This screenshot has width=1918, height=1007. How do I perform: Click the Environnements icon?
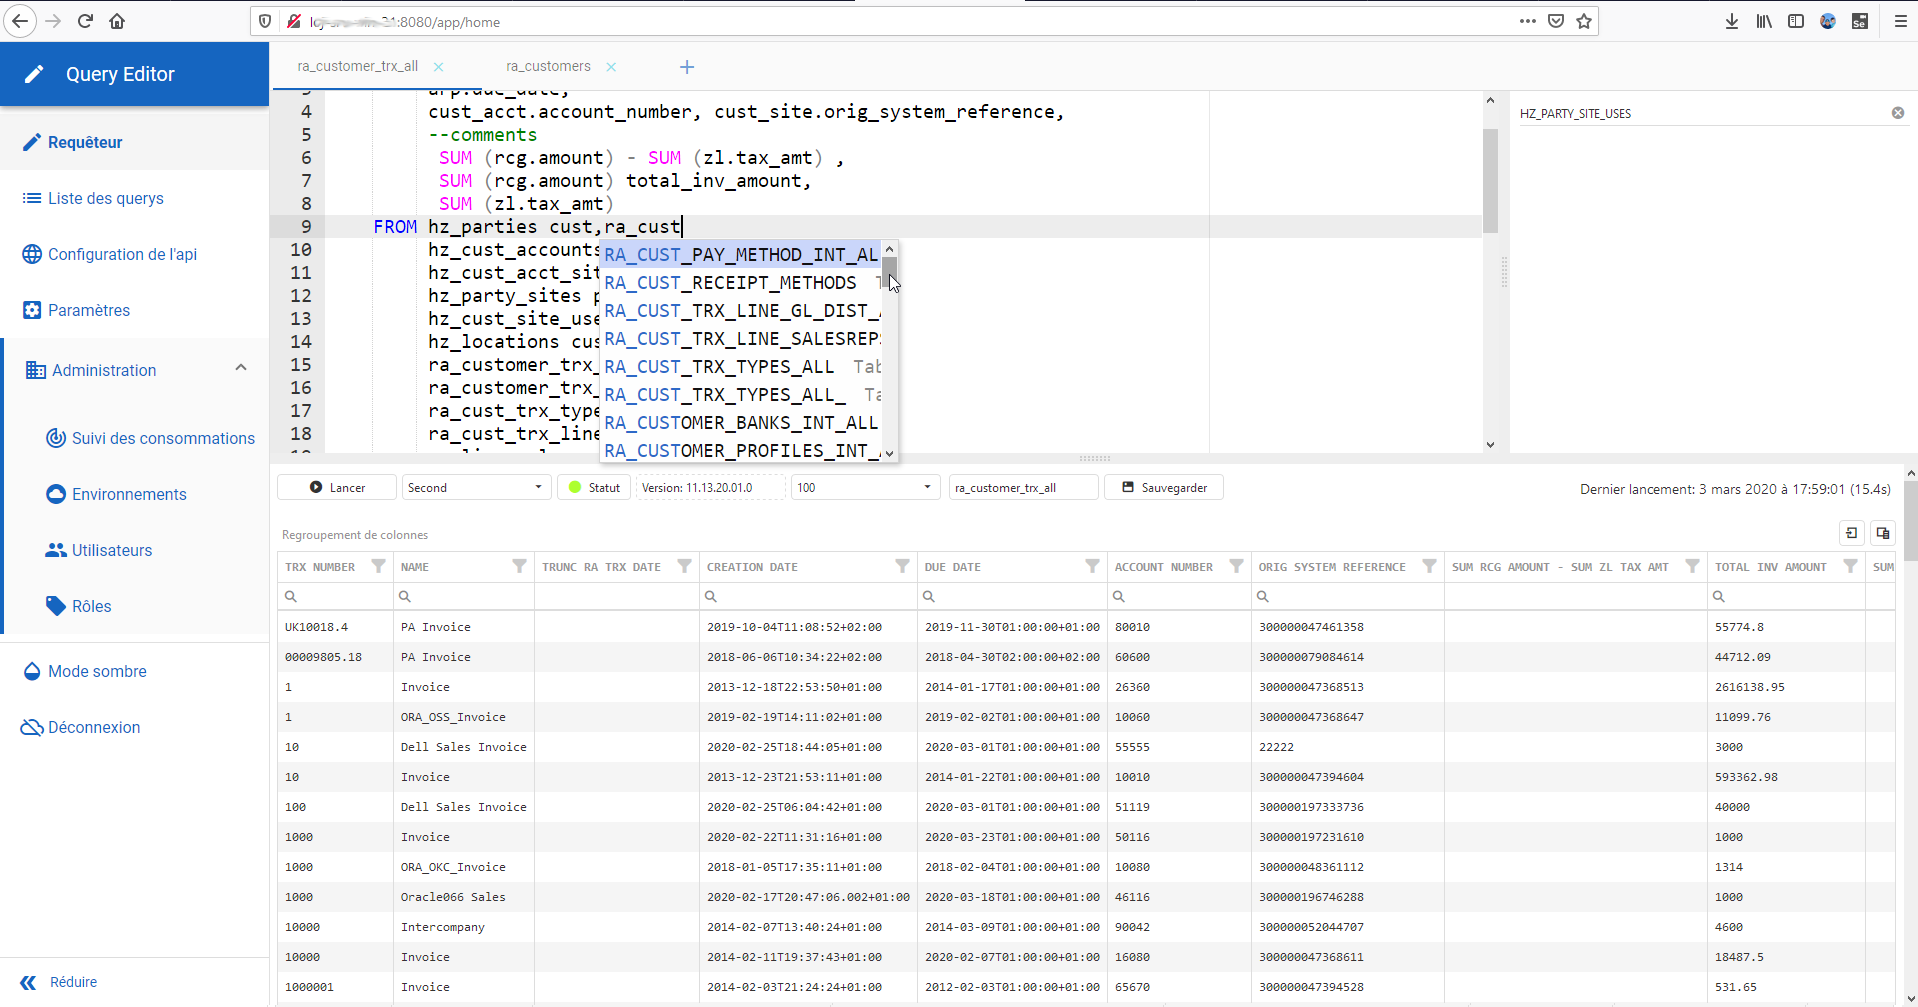(54, 493)
